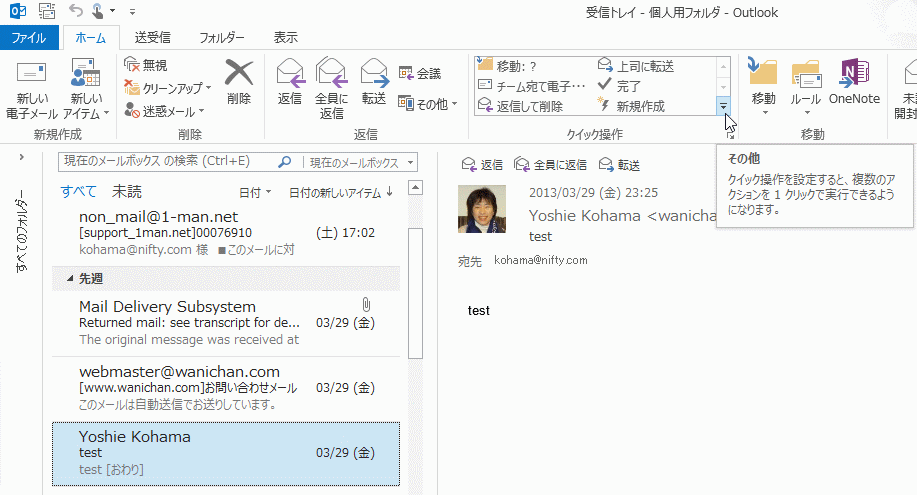Open the クリーンアップ dropdown
The image size is (917, 495).
pyautogui.click(x=168, y=88)
